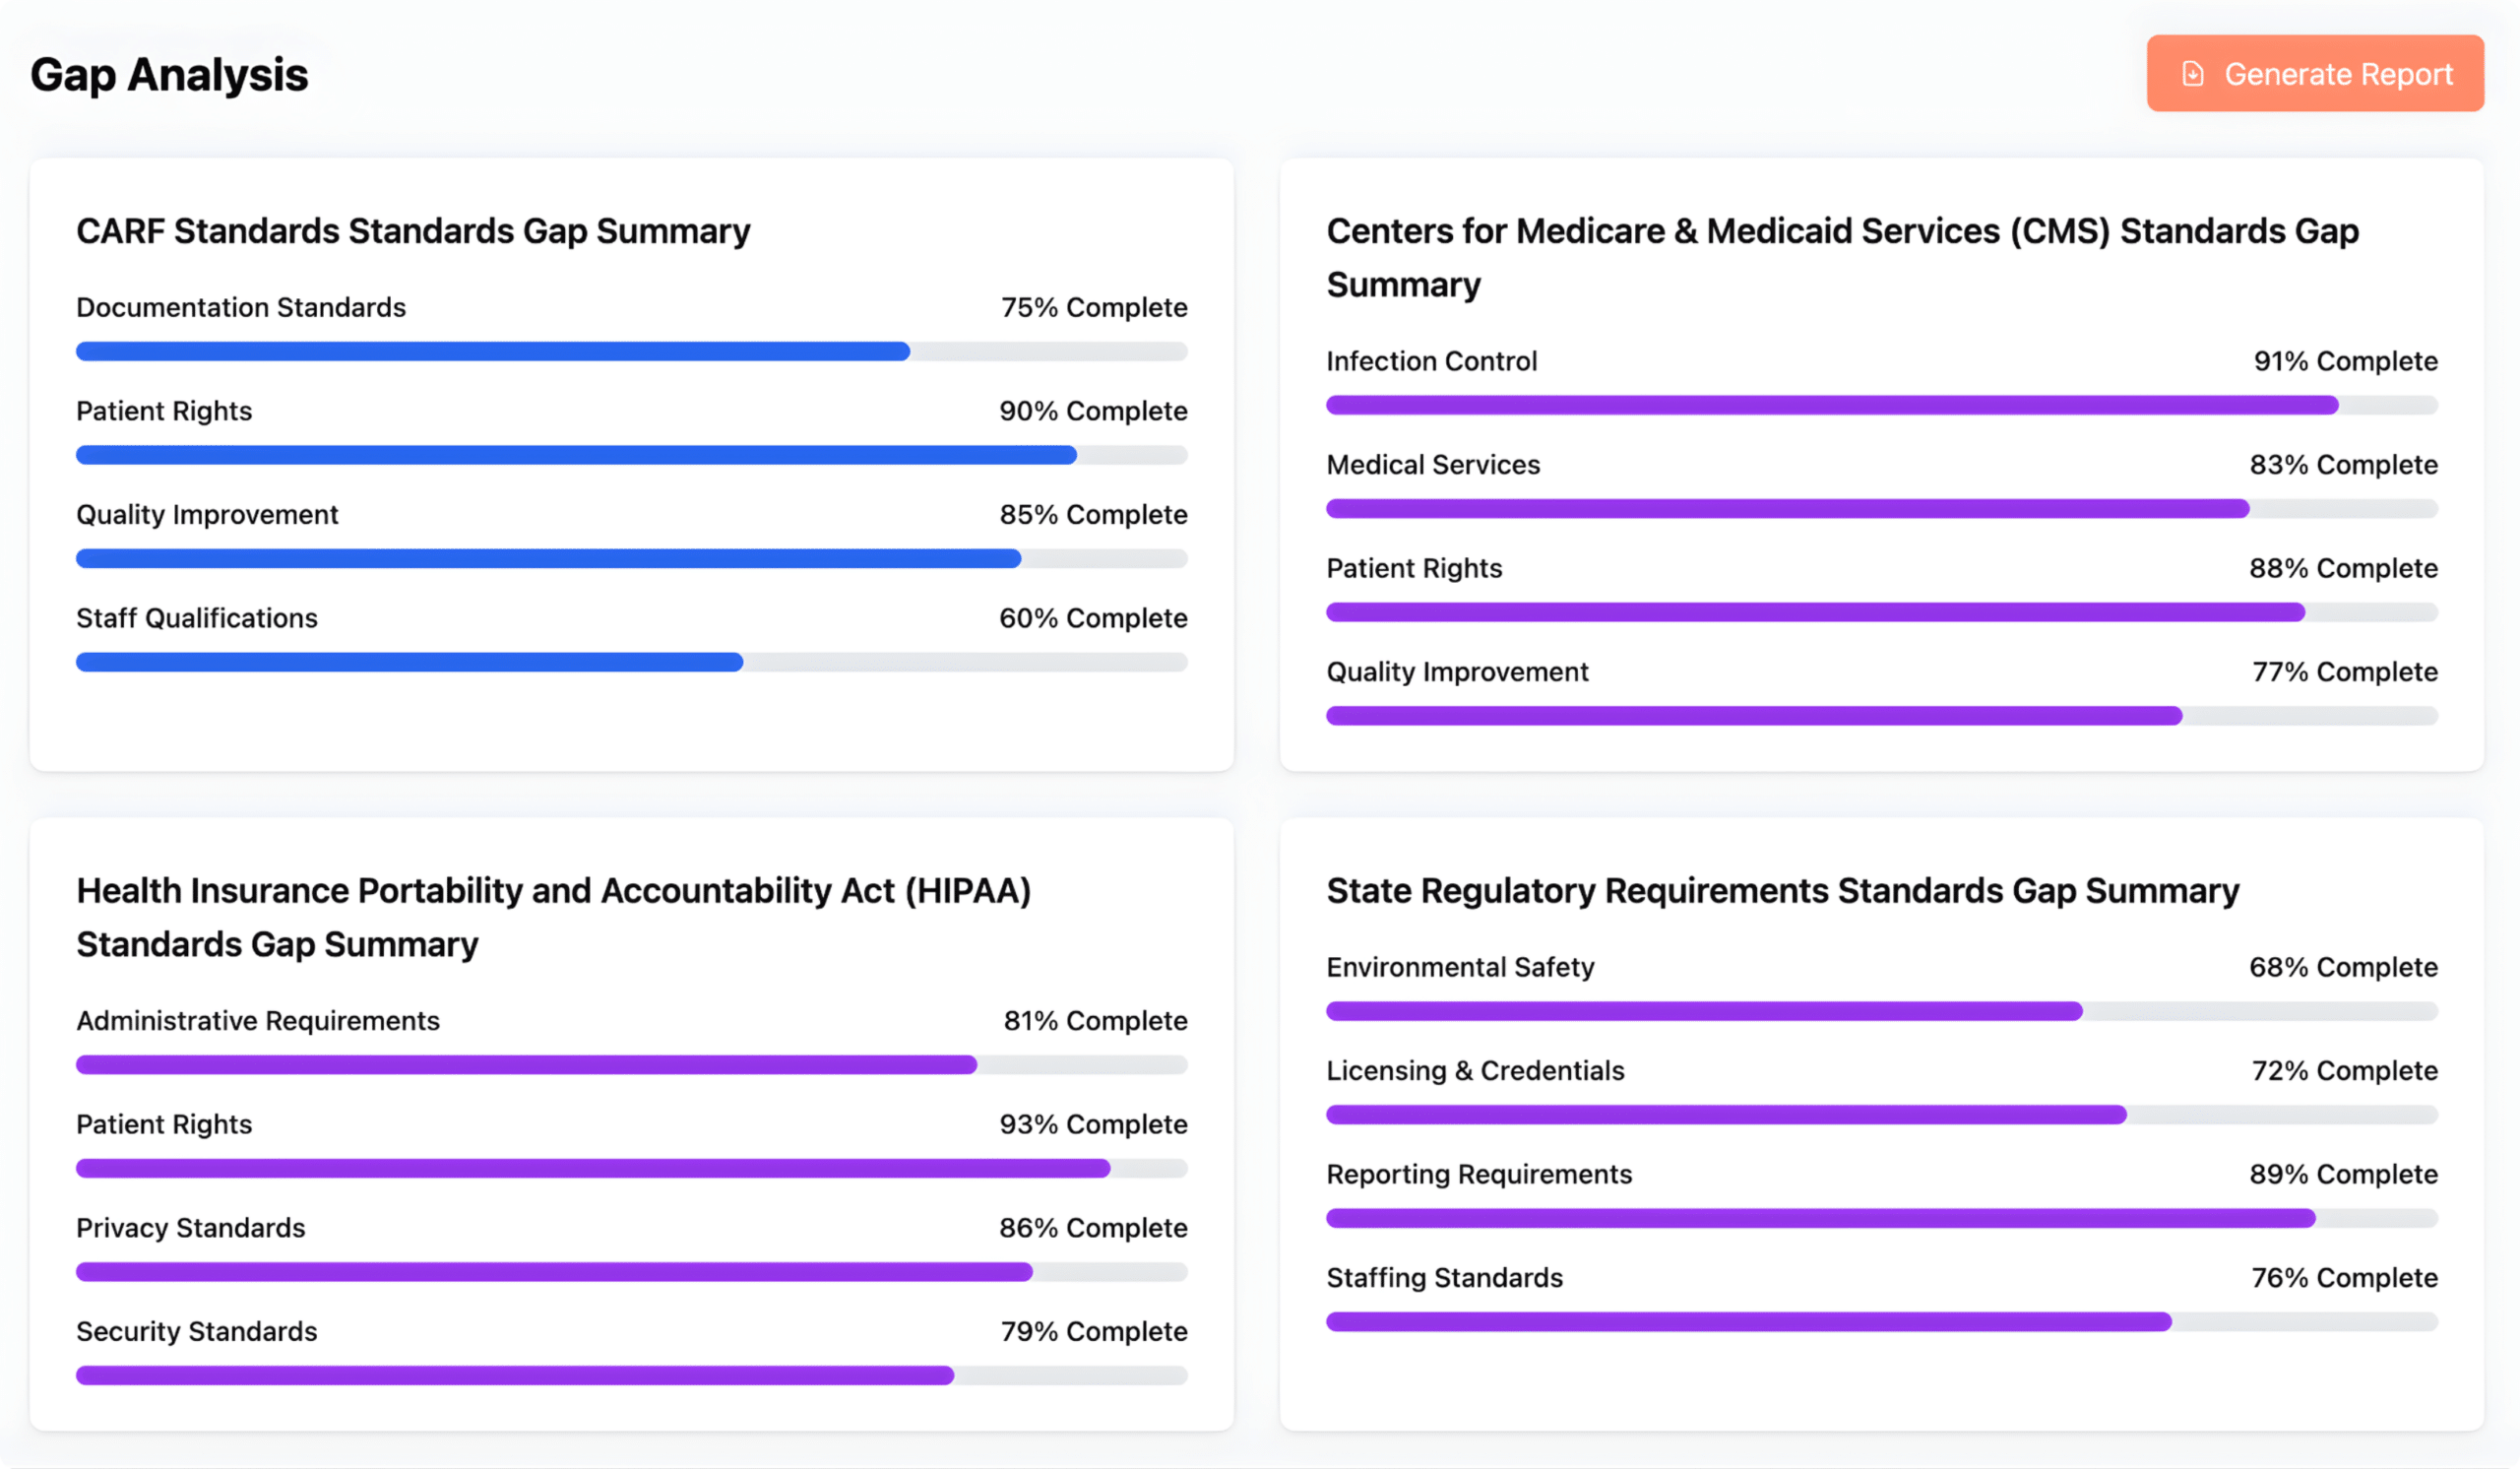Click the Staffing Standards progress bar
2520x1469 pixels.
(1882, 1322)
